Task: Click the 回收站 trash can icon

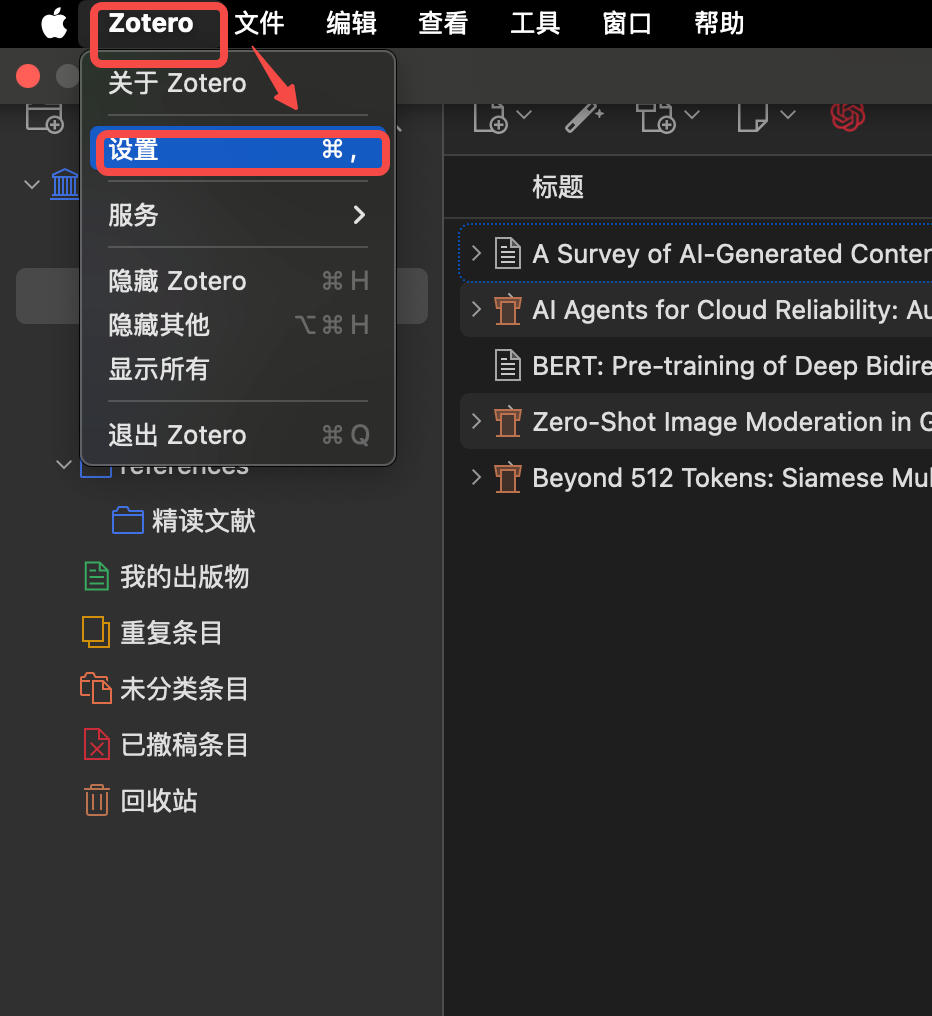Action: pyautogui.click(x=97, y=800)
